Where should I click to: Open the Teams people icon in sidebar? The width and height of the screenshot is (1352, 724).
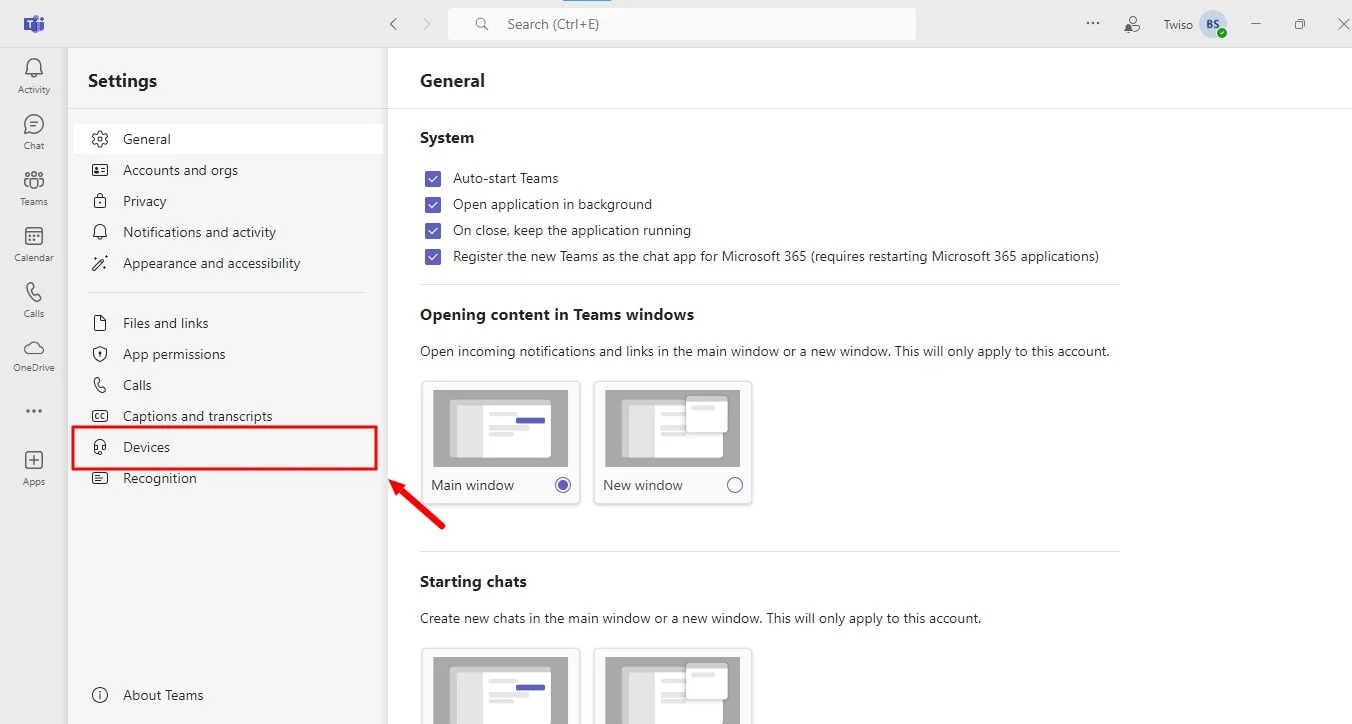pyautogui.click(x=34, y=180)
